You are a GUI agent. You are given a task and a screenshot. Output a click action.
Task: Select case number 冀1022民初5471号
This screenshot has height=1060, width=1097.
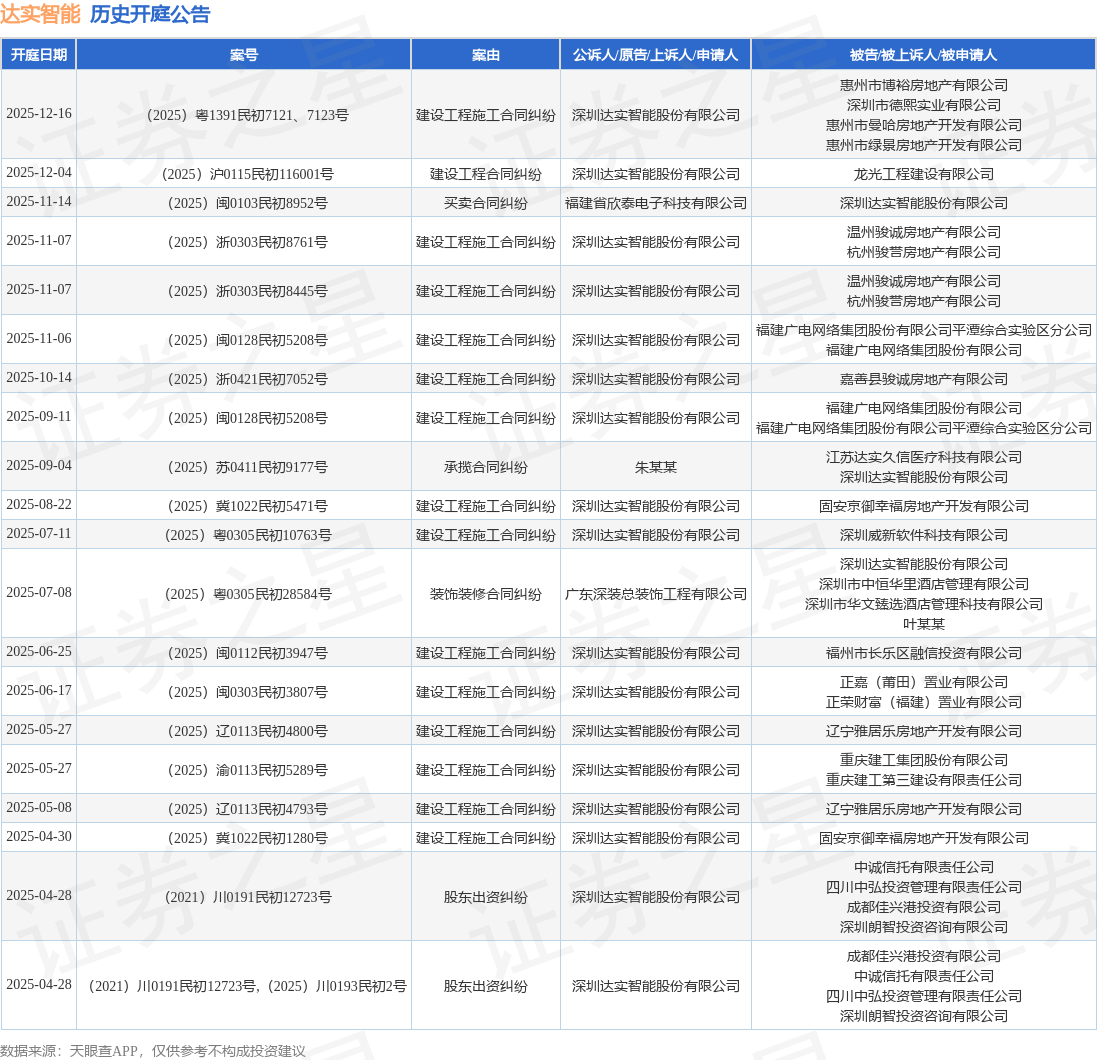point(247,506)
